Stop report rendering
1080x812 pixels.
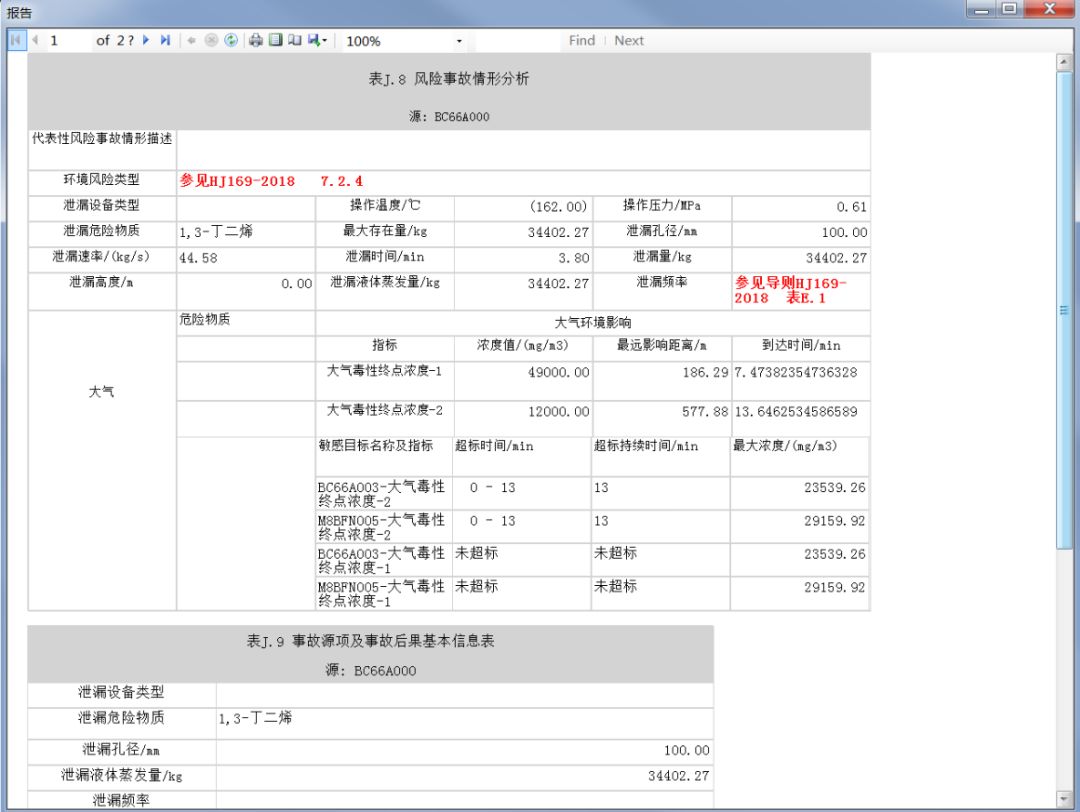coord(211,41)
